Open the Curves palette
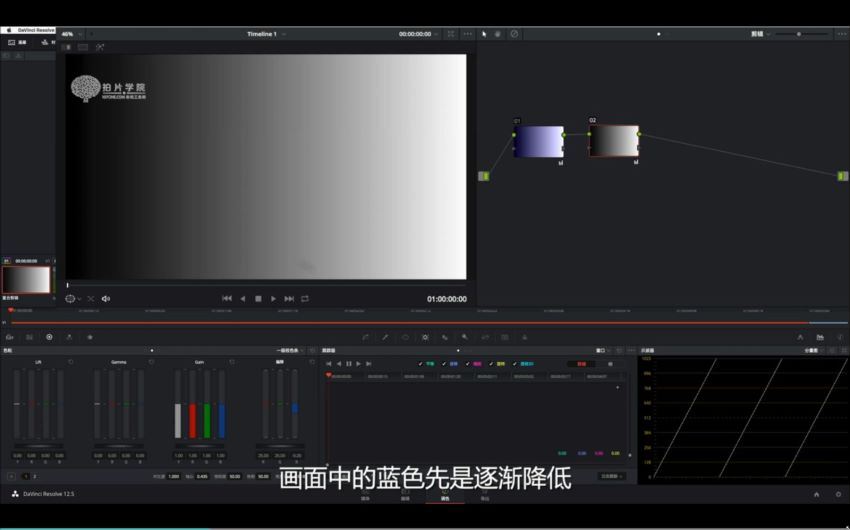The width and height of the screenshot is (850, 530). point(365,337)
